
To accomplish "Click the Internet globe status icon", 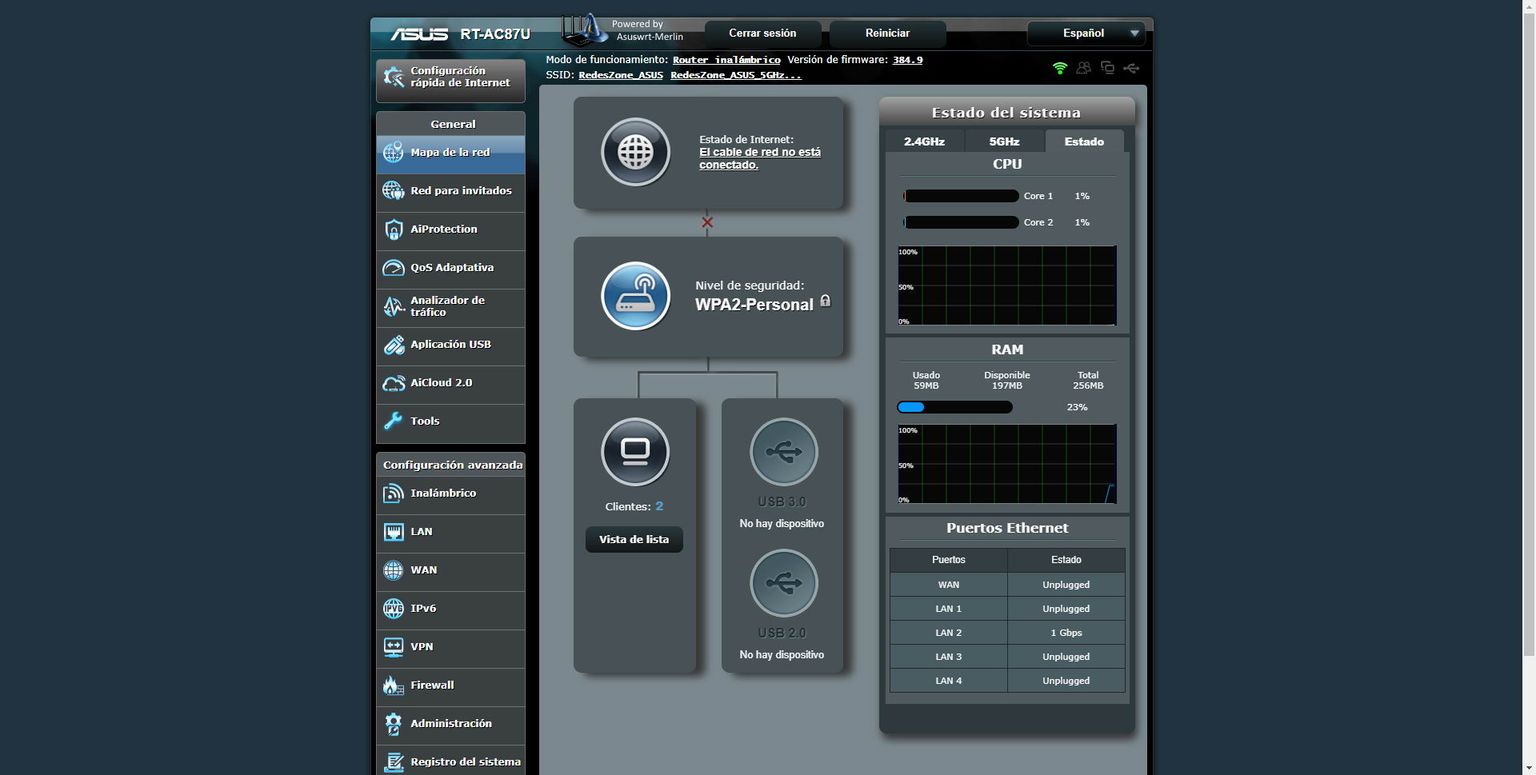I will 635,152.
